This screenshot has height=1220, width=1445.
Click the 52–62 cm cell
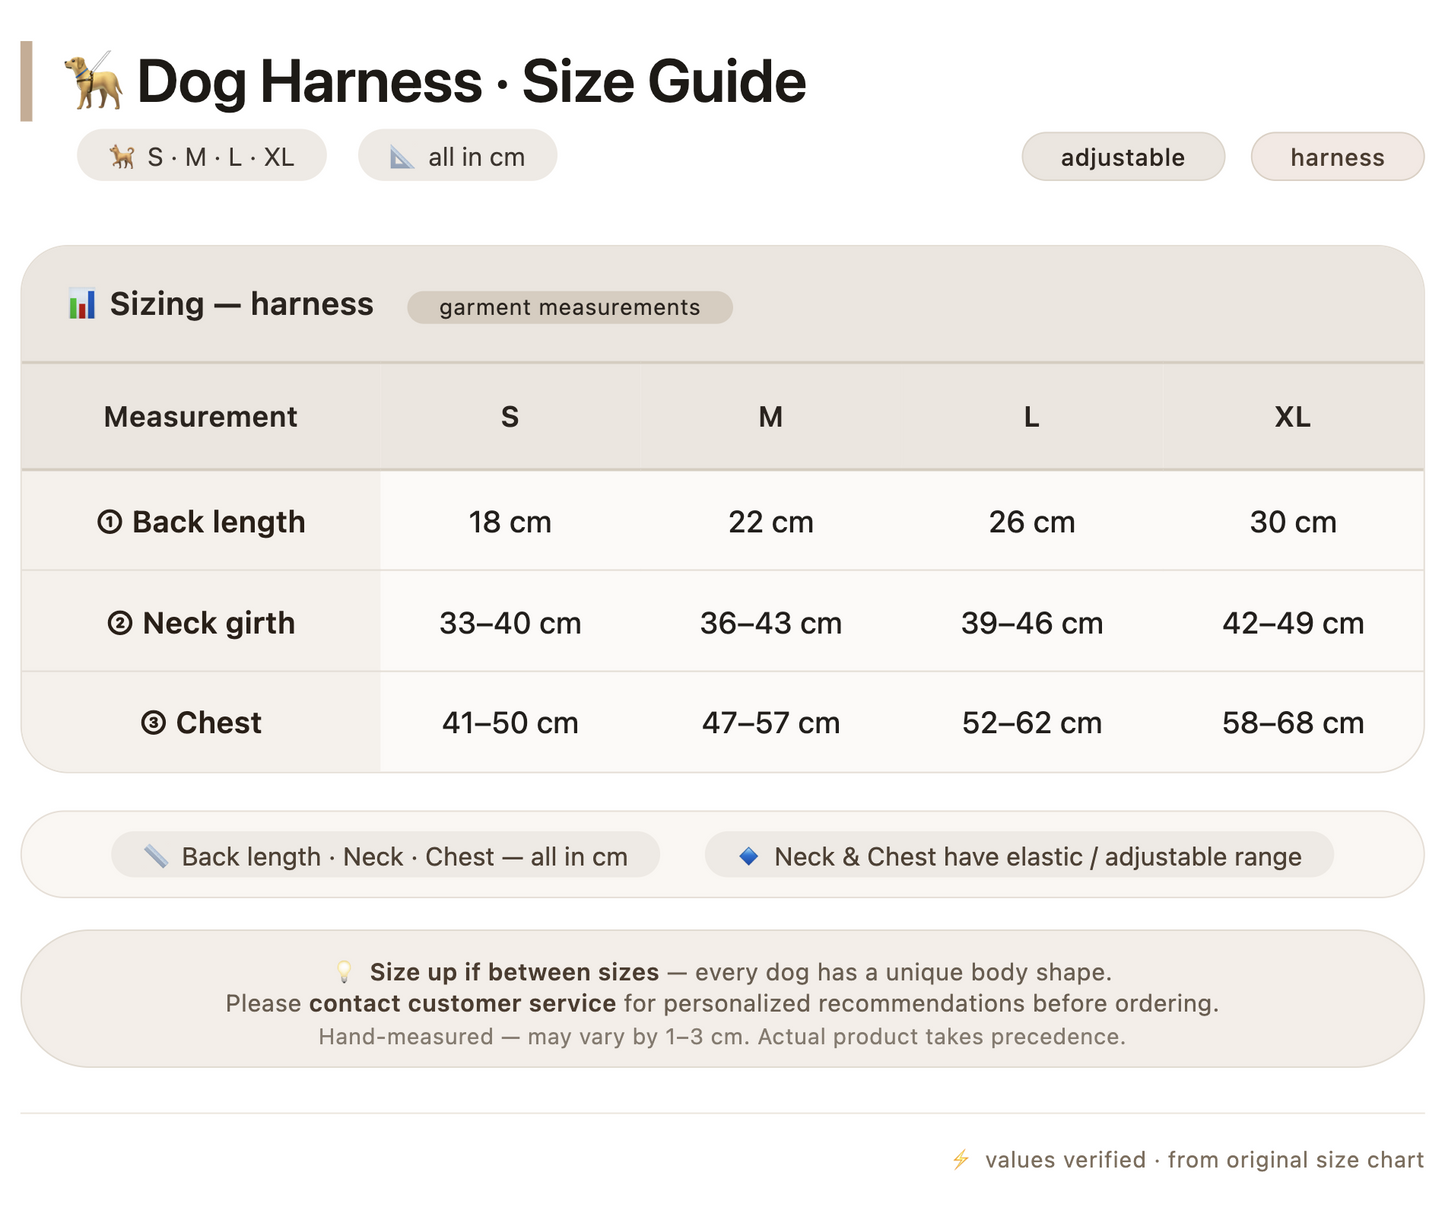tap(1032, 722)
